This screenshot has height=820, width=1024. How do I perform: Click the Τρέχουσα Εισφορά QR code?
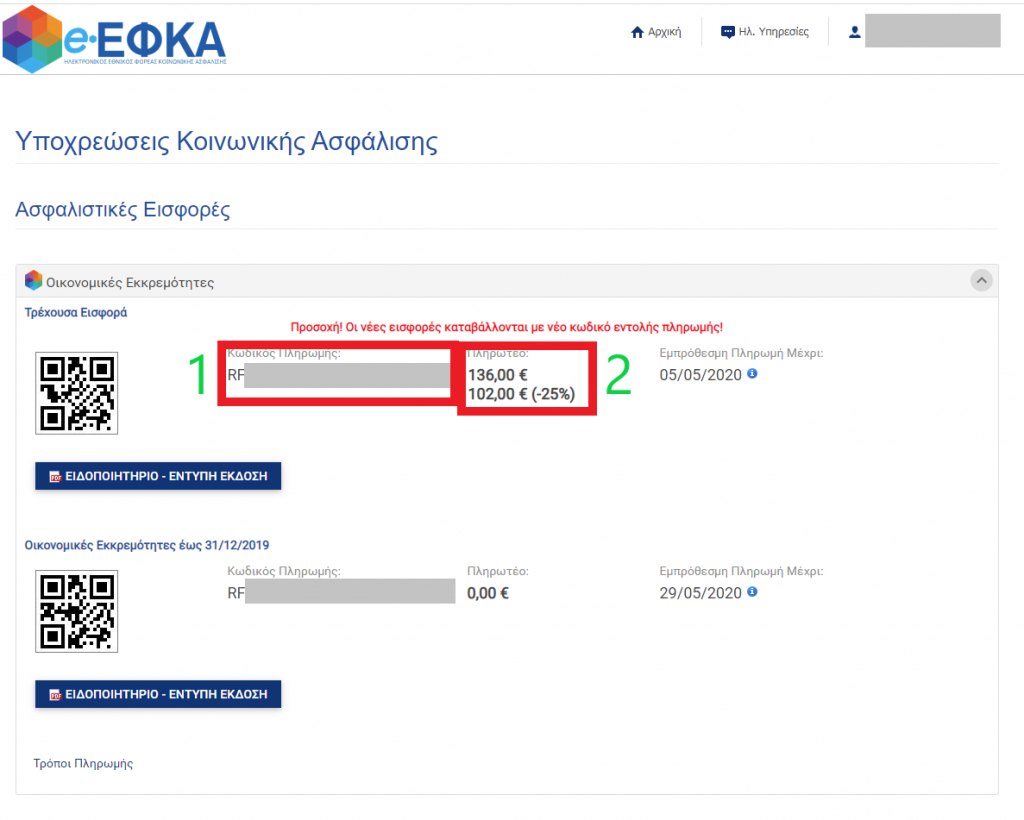pos(76,393)
